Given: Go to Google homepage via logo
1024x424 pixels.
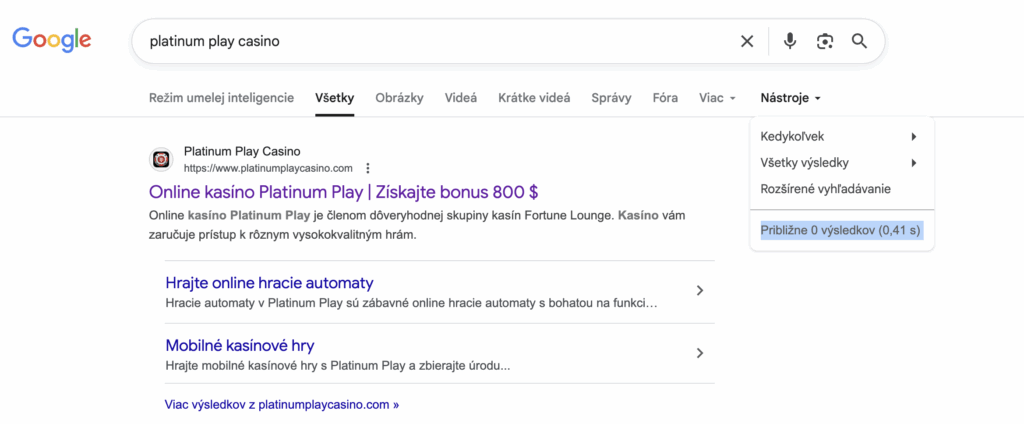Looking at the screenshot, I should coord(52,40).
